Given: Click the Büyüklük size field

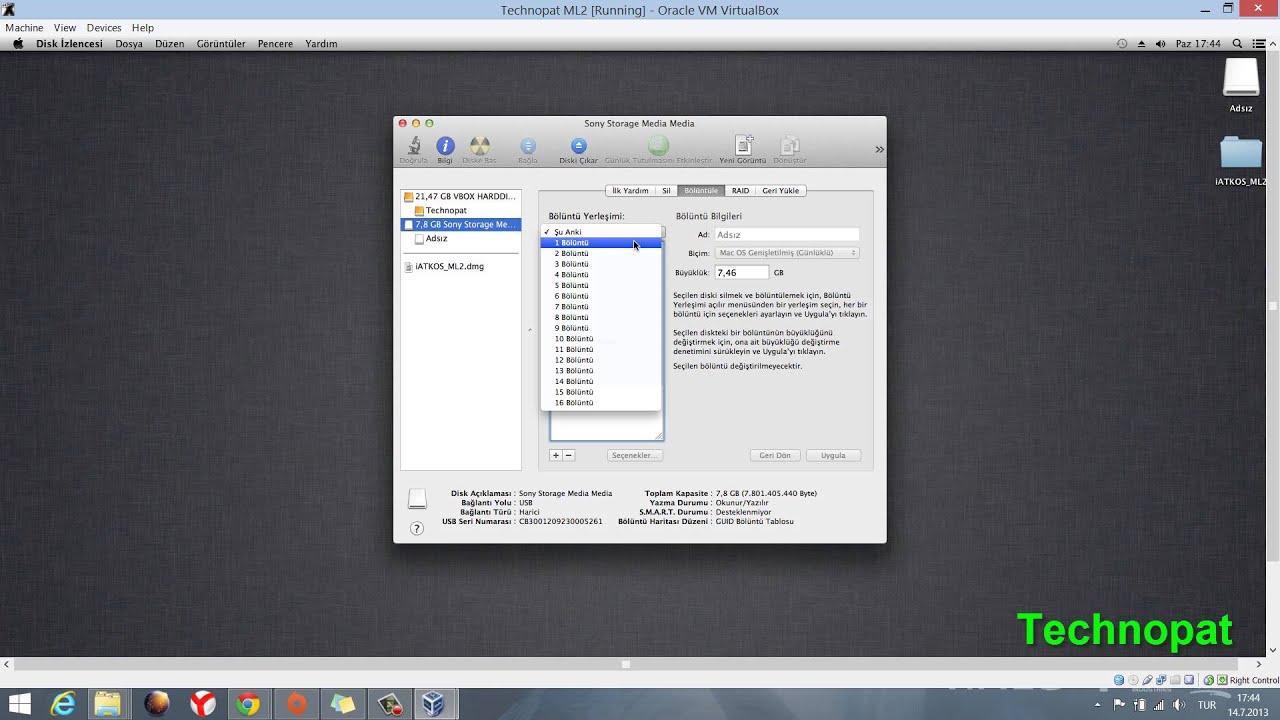Looking at the screenshot, I should (x=741, y=272).
